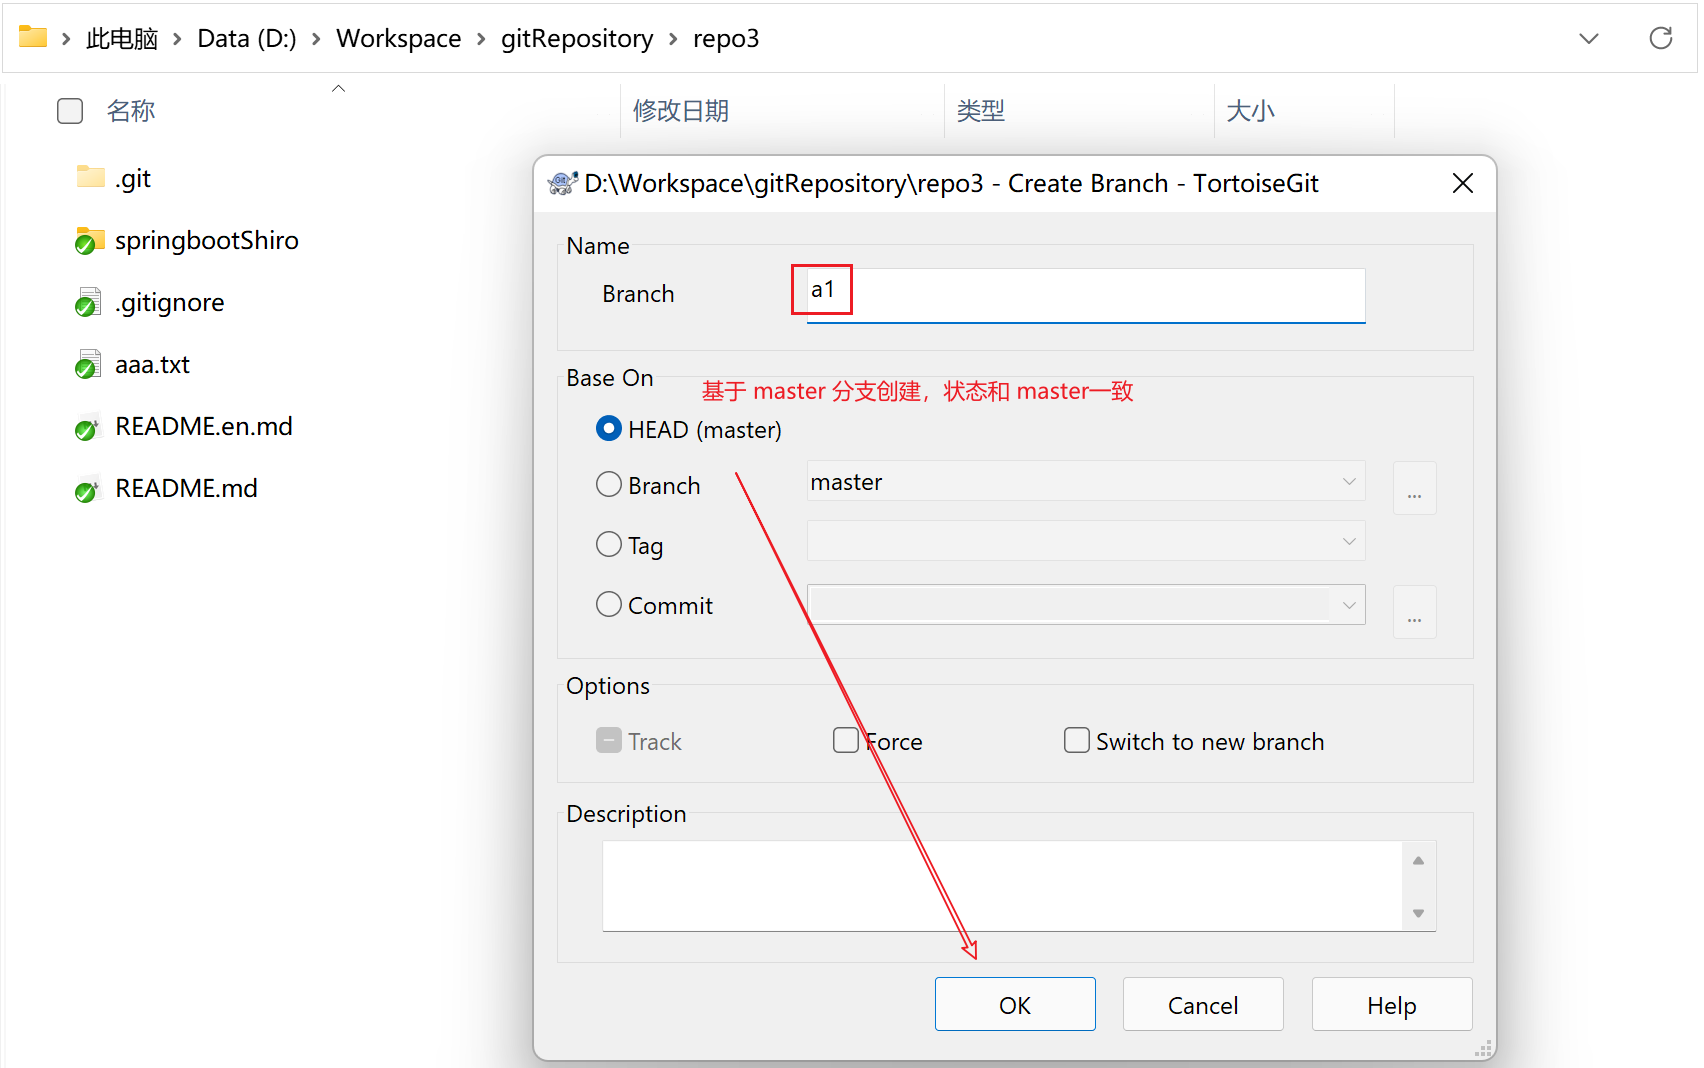The image size is (1704, 1068).
Task: Click the Description scrollbar down arrow
Action: 1418,913
